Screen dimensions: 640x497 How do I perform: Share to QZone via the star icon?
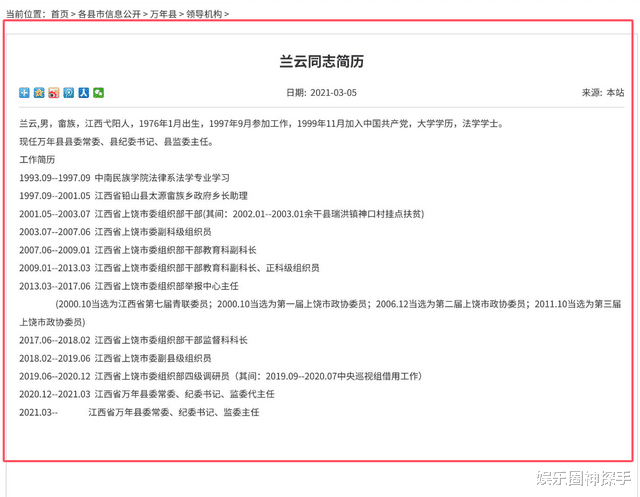click(x=39, y=93)
